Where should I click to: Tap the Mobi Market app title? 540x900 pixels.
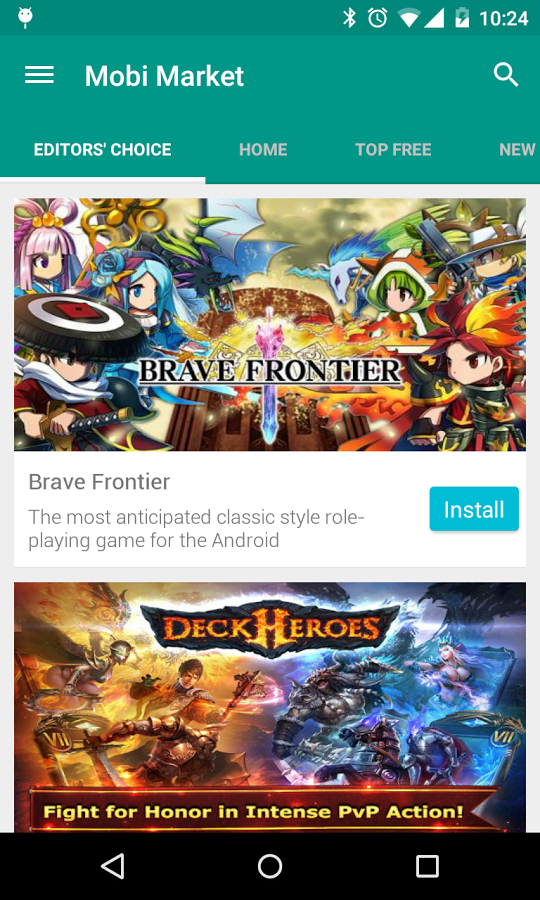(x=165, y=76)
